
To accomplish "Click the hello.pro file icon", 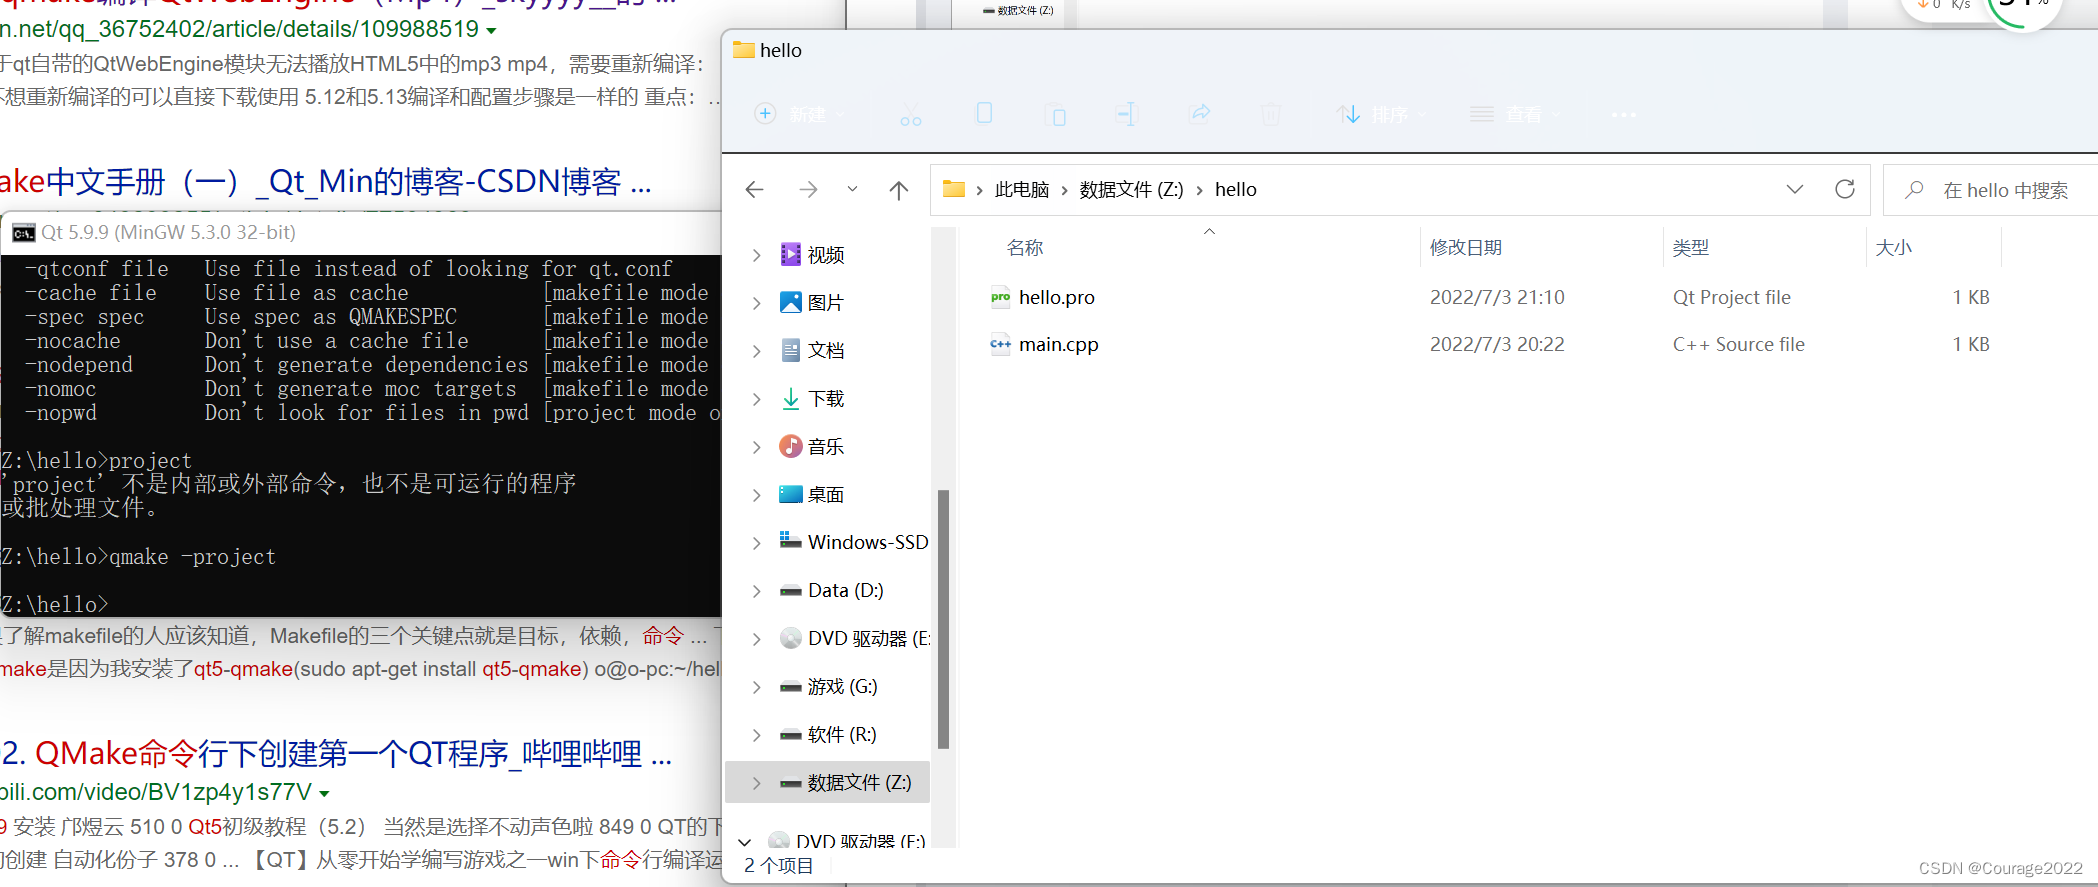I will pos(1000,297).
